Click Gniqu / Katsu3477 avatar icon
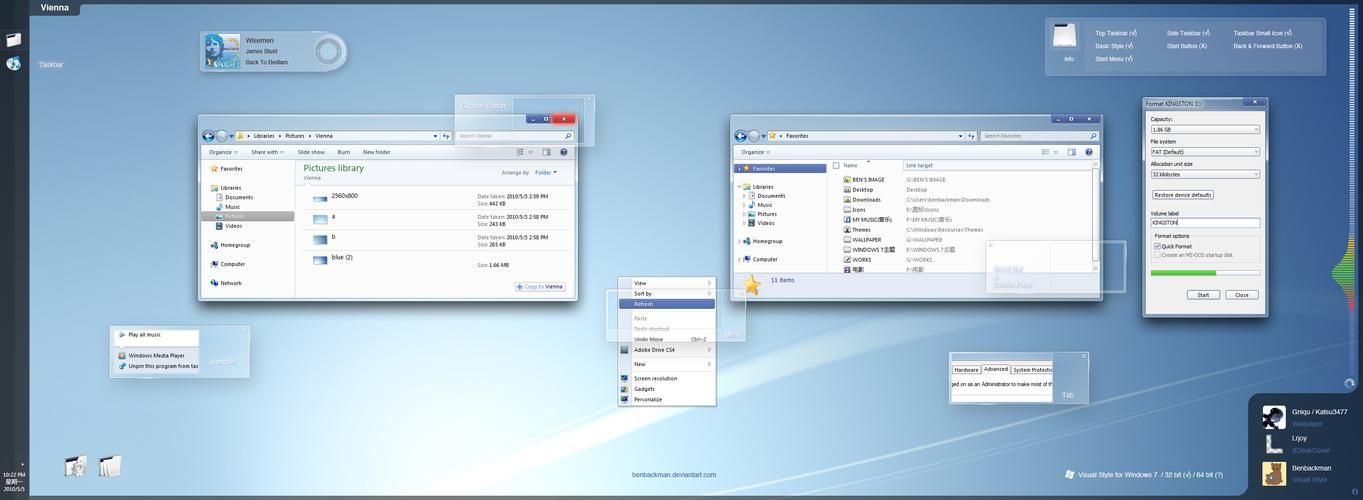The width and height of the screenshot is (1363, 500). 1274,417
